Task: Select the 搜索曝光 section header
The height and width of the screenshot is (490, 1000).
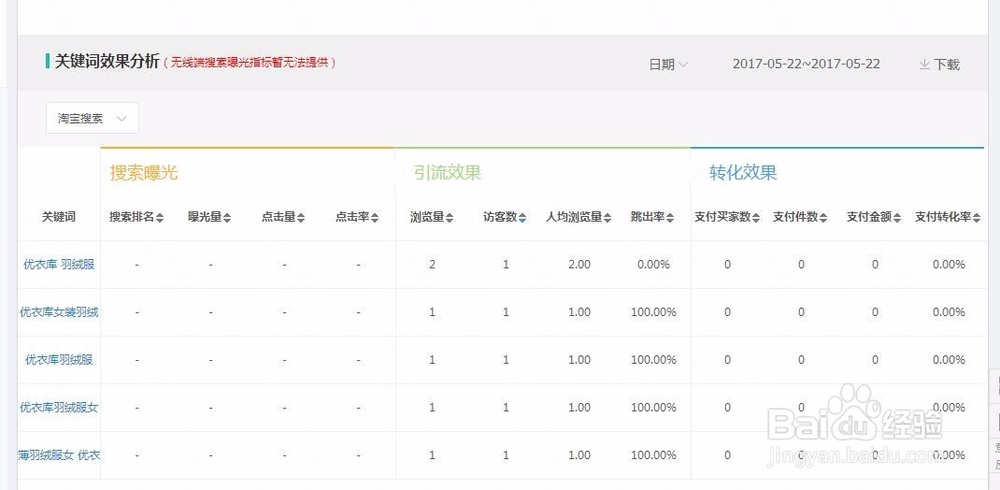Action: pos(143,173)
